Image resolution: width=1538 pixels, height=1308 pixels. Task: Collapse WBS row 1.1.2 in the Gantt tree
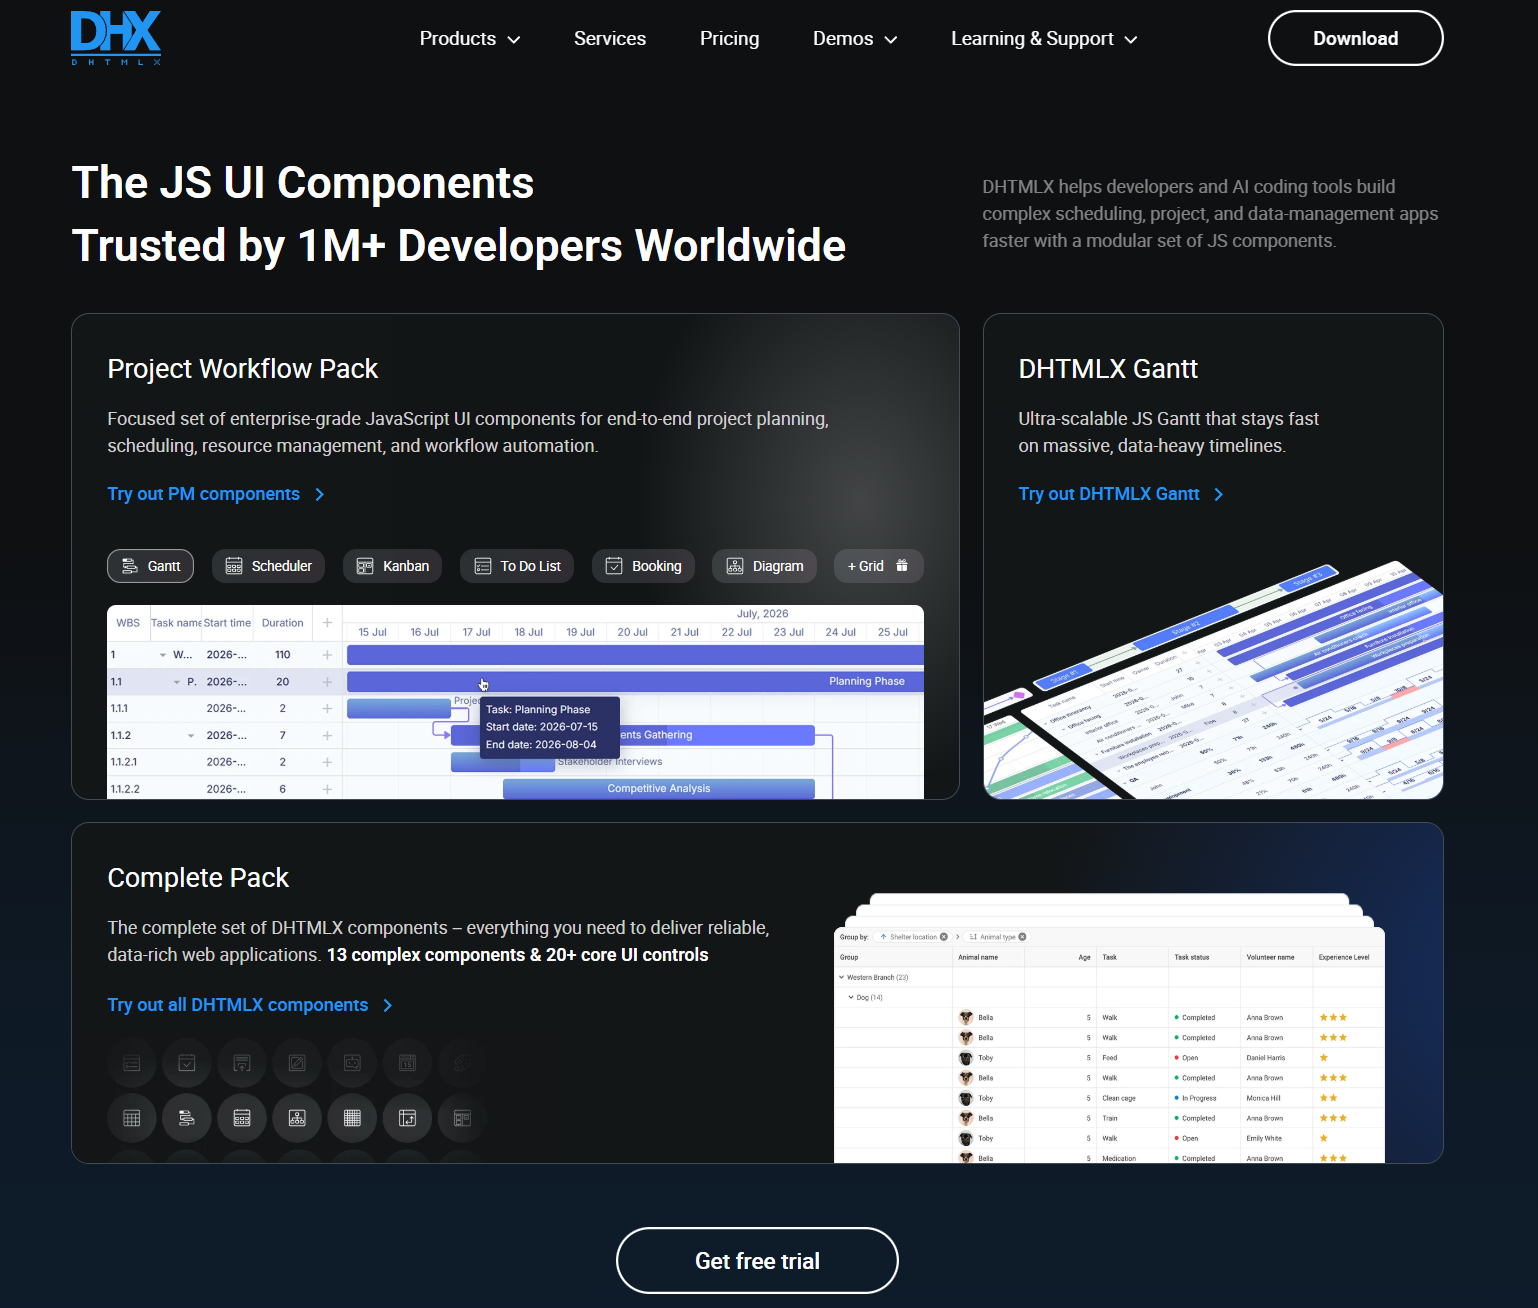191,735
